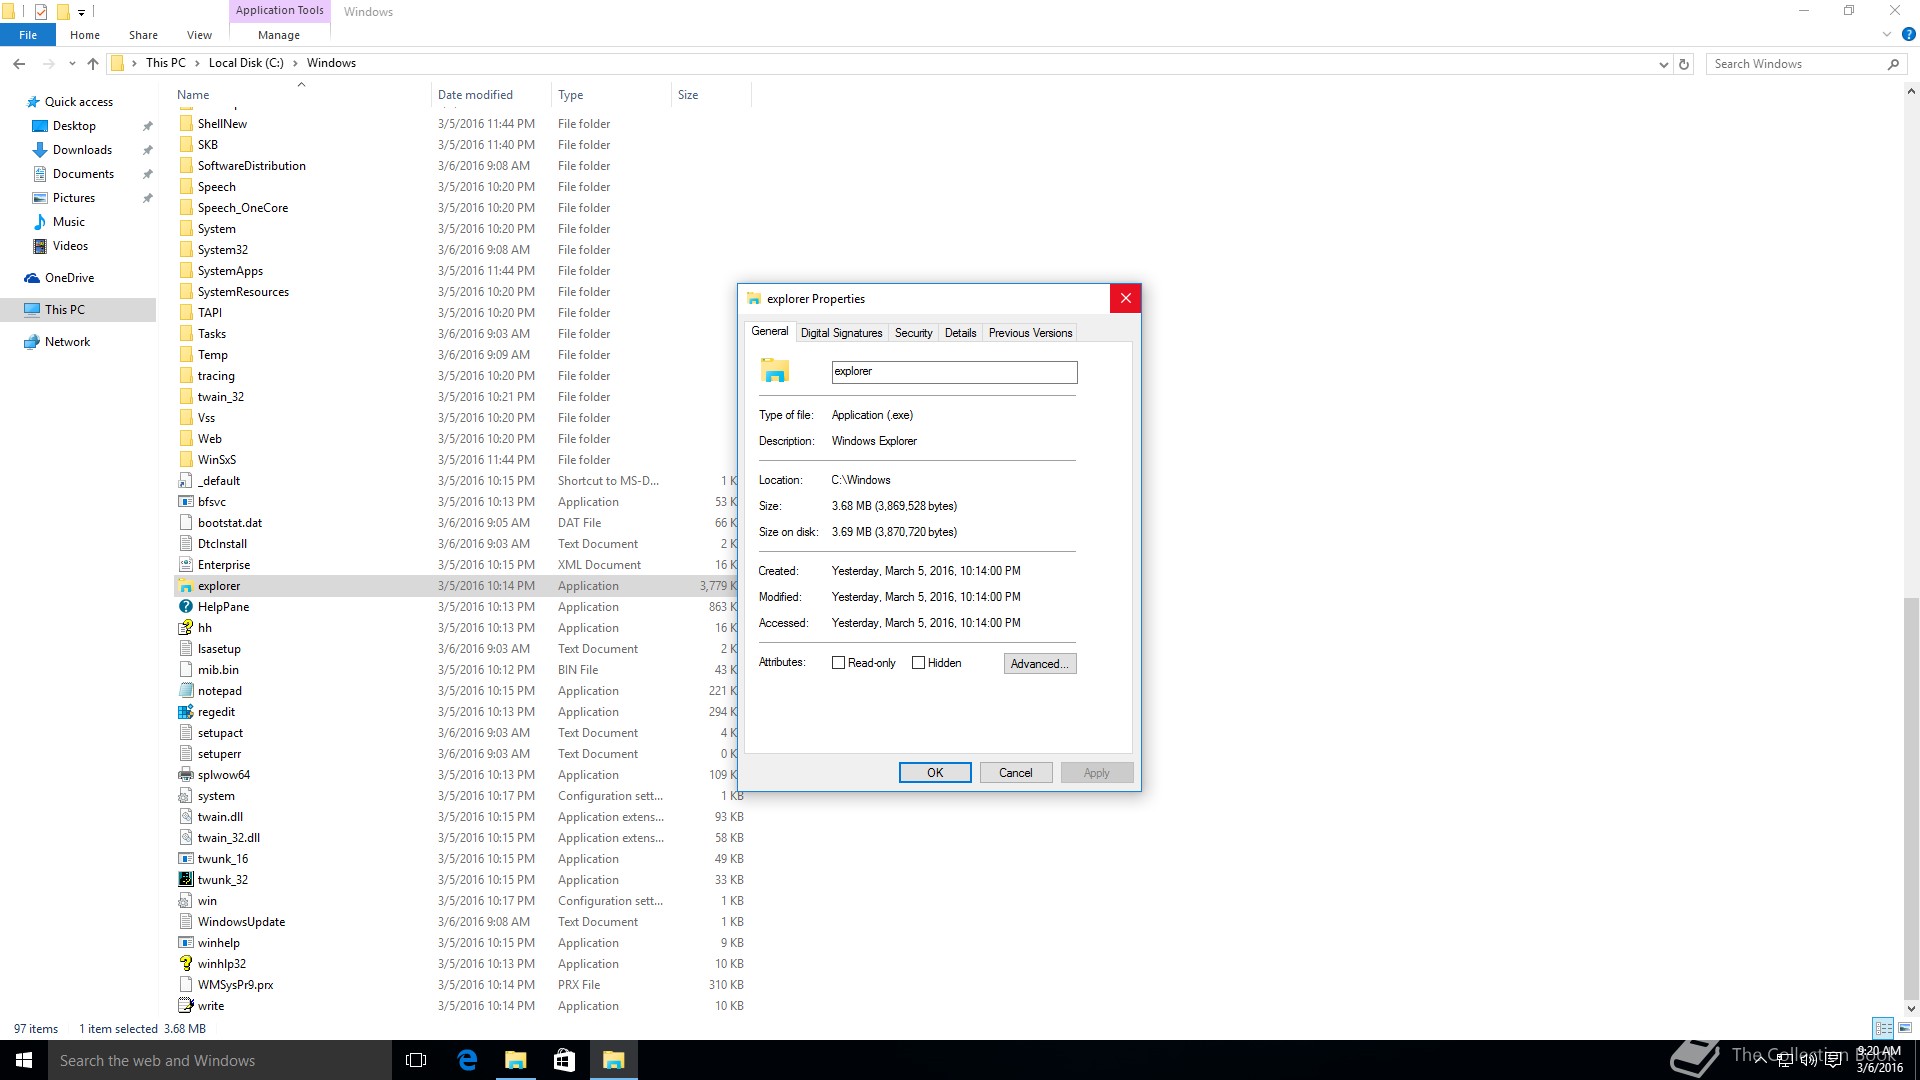Image resolution: width=1920 pixels, height=1080 pixels.
Task: Open Explorer help question mark
Action: coord(1908,34)
